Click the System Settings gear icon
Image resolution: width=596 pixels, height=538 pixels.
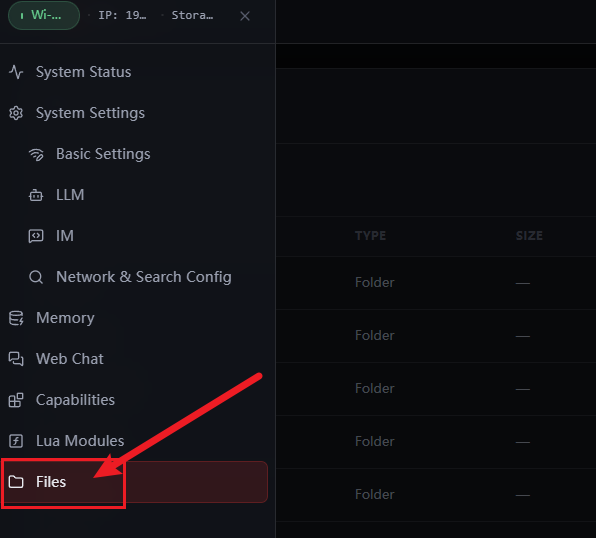coord(16,113)
